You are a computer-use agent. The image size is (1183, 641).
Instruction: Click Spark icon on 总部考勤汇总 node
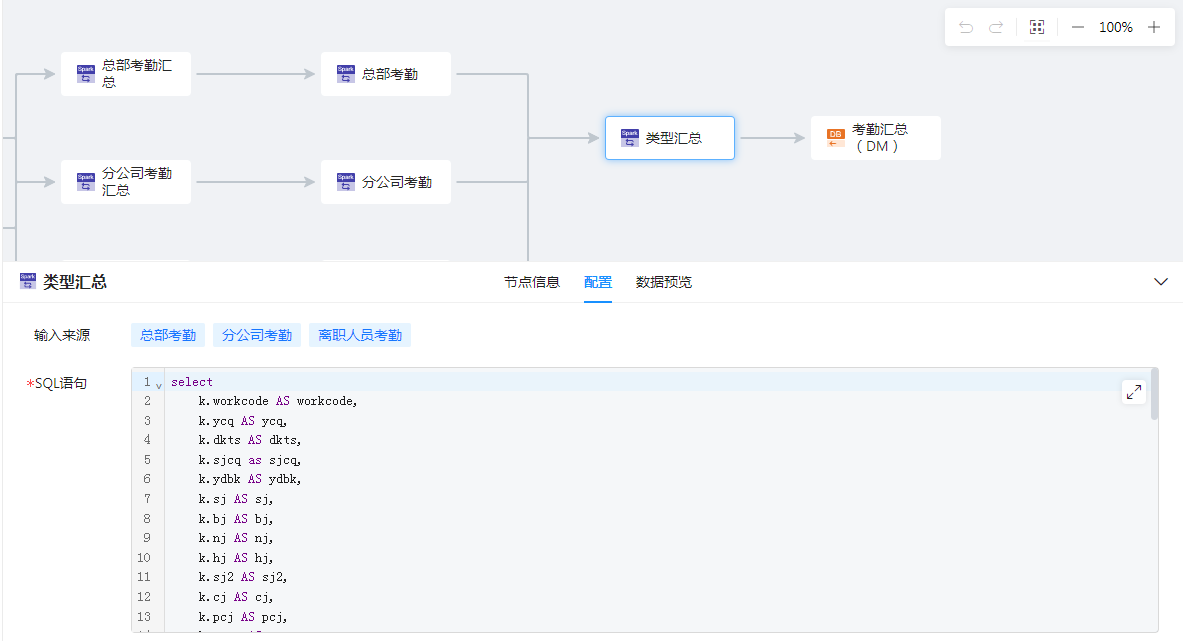(x=86, y=74)
